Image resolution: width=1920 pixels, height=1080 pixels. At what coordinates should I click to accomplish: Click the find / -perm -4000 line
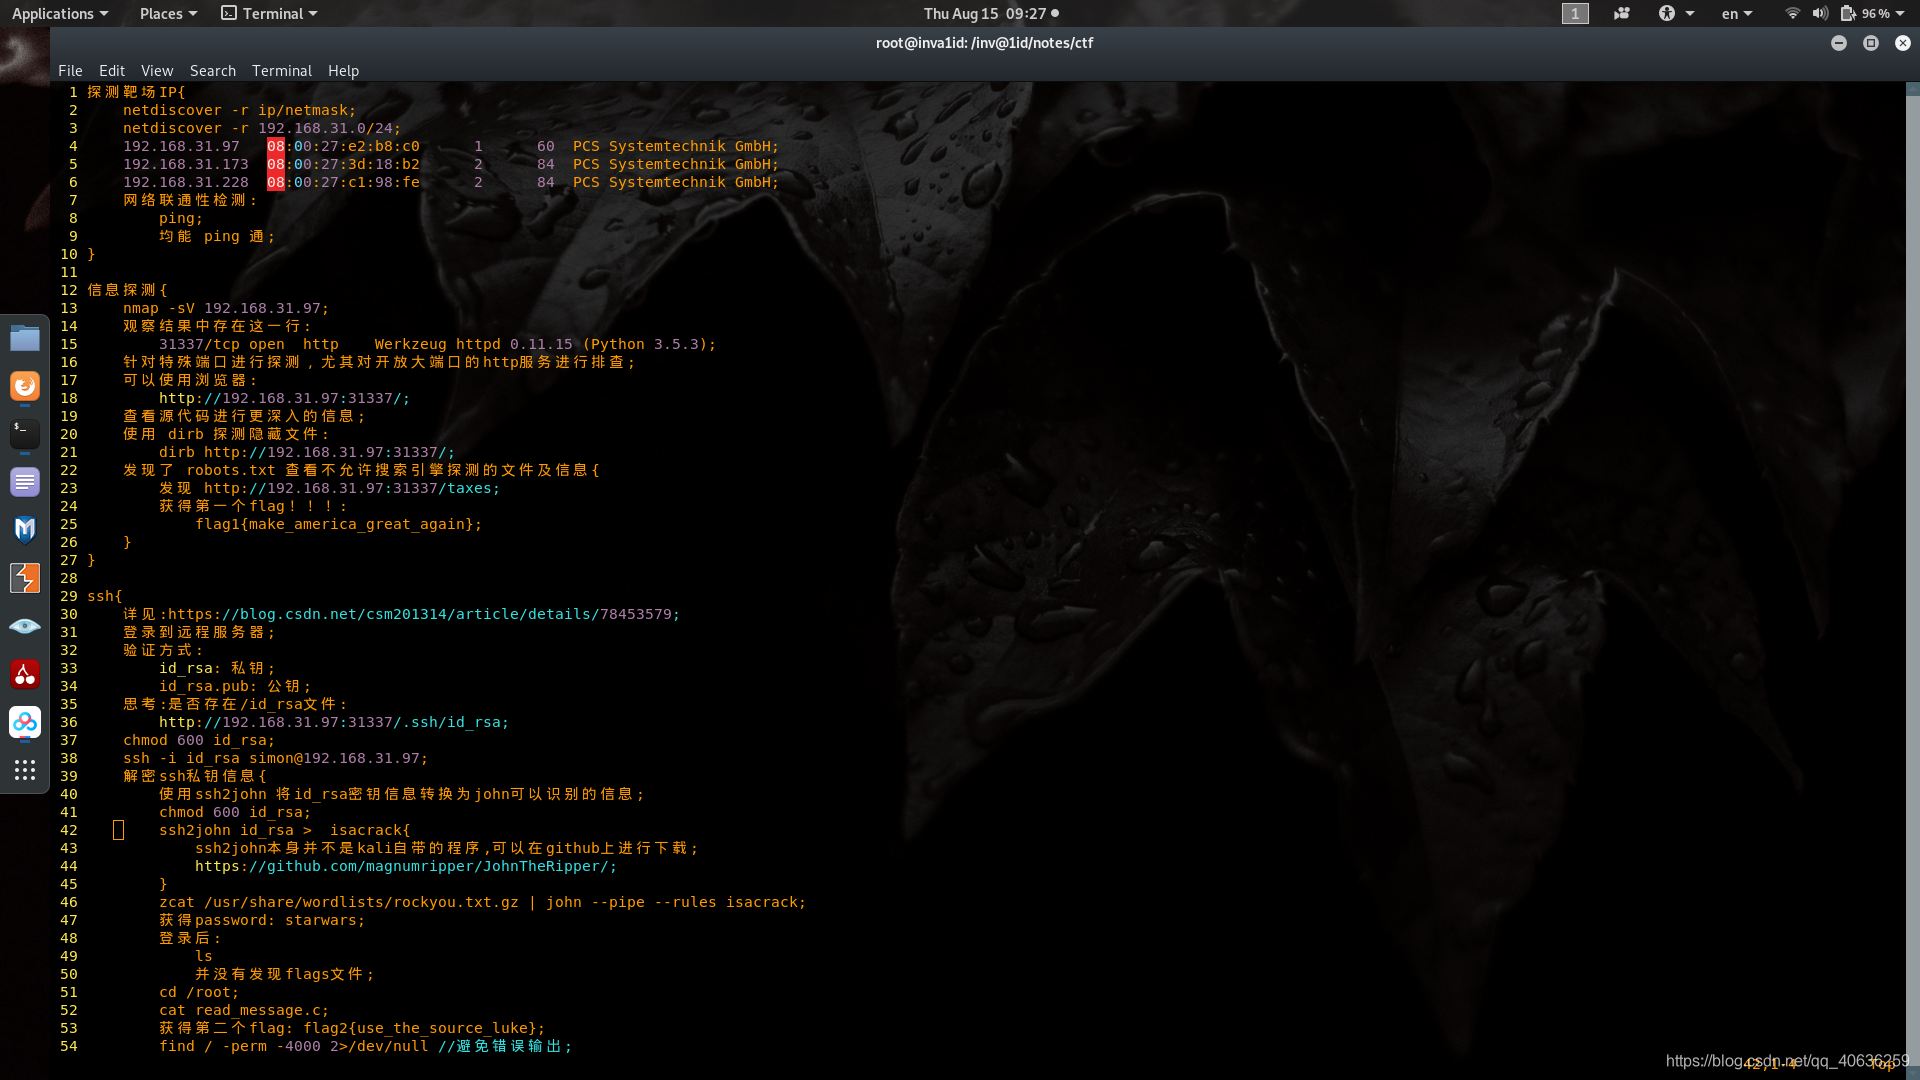tap(366, 1046)
